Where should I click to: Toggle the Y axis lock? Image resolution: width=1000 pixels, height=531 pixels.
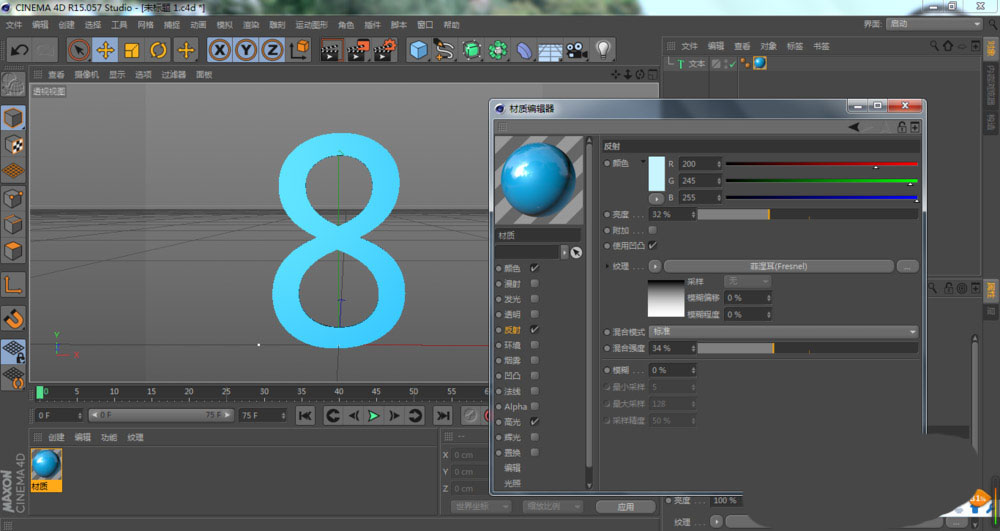(x=246, y=50)
